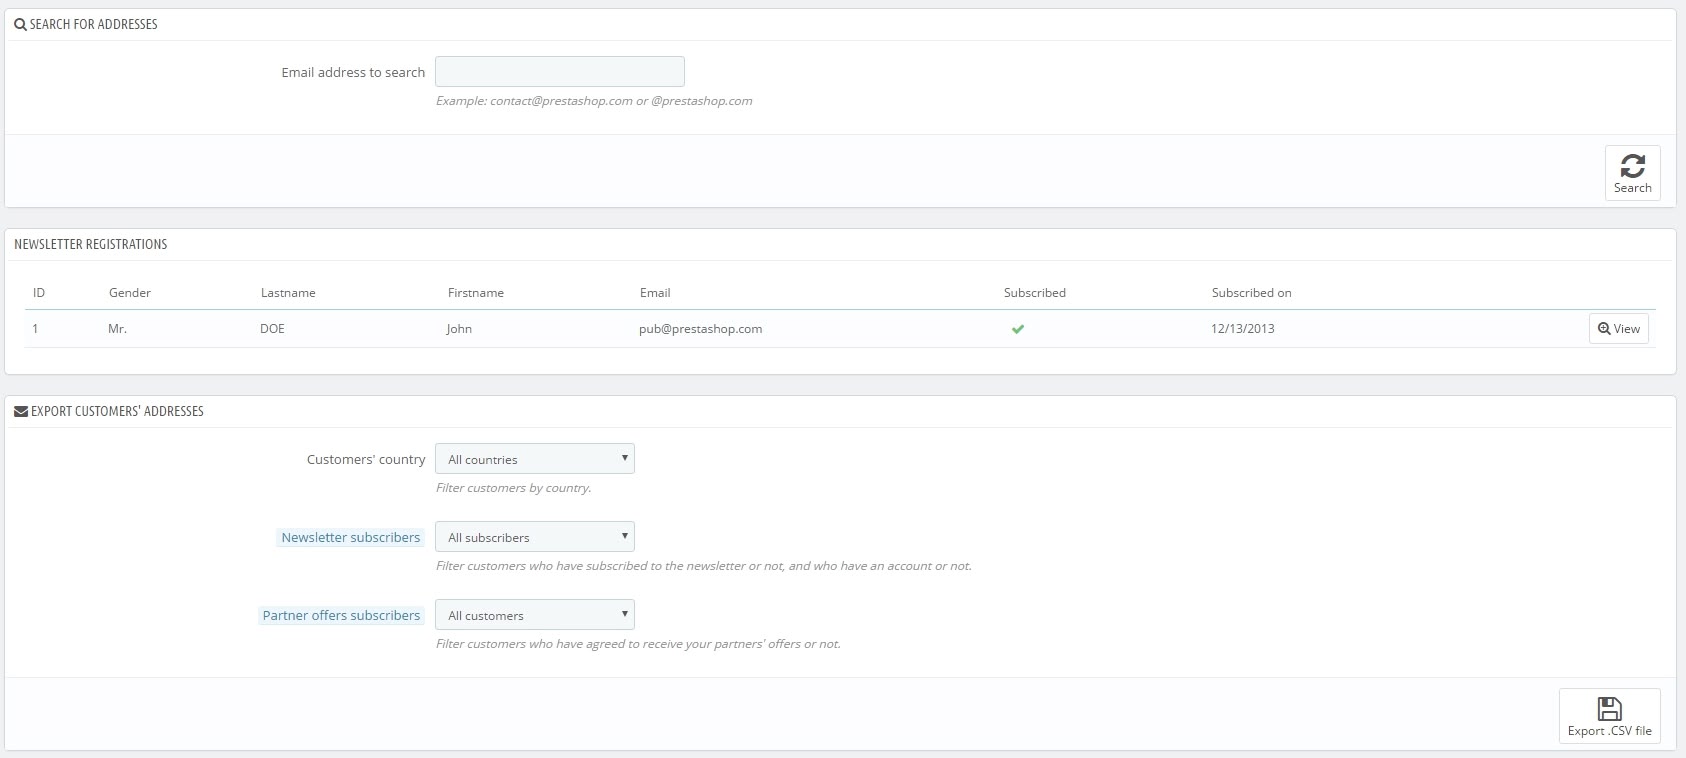Click the 12/13/2013 subscription date
This screenshot has height=758, width=1686.
point(1242,329)
